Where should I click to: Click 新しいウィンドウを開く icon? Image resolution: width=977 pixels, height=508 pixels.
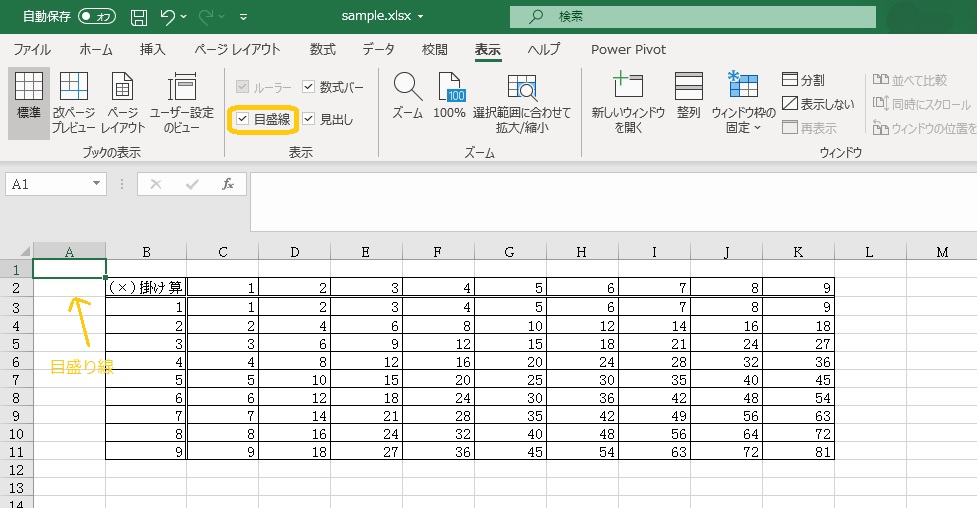(x=628, y=87)
